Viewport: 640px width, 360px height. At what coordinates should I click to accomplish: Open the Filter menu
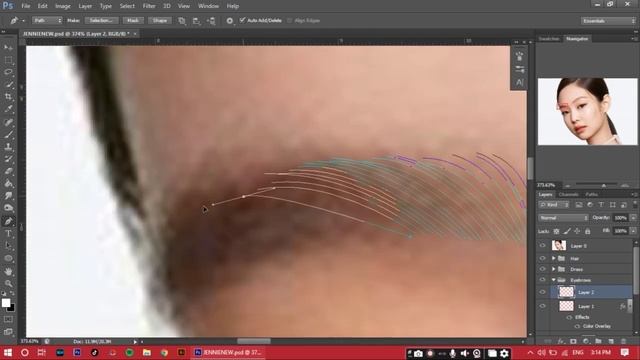[149, 6]
